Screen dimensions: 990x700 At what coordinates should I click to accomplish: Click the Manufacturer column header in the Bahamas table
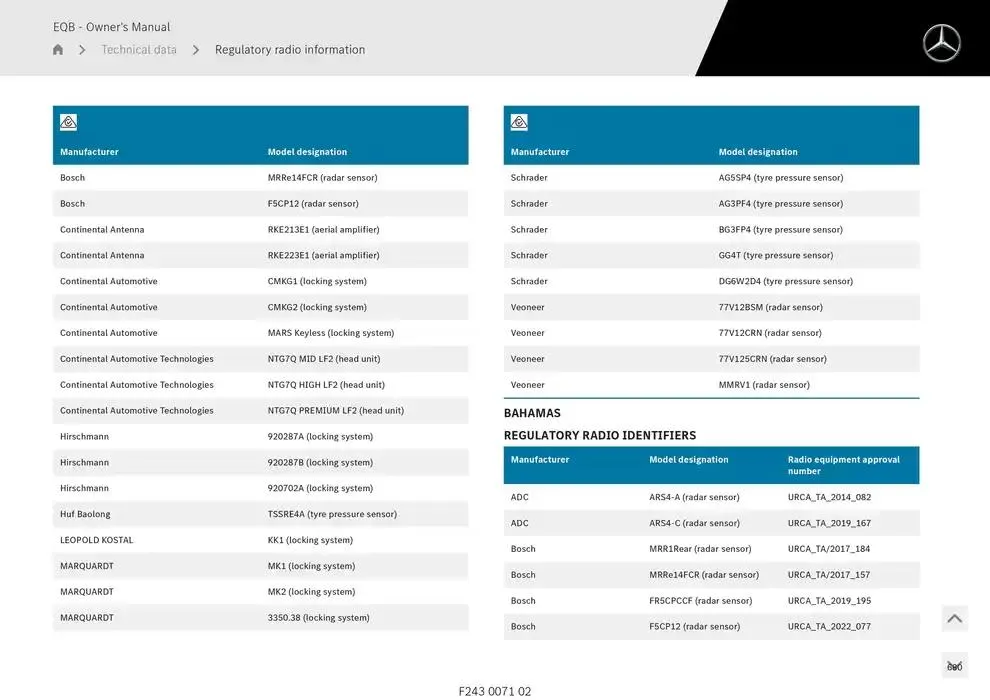pyautogui.click(x=540, y=459)
